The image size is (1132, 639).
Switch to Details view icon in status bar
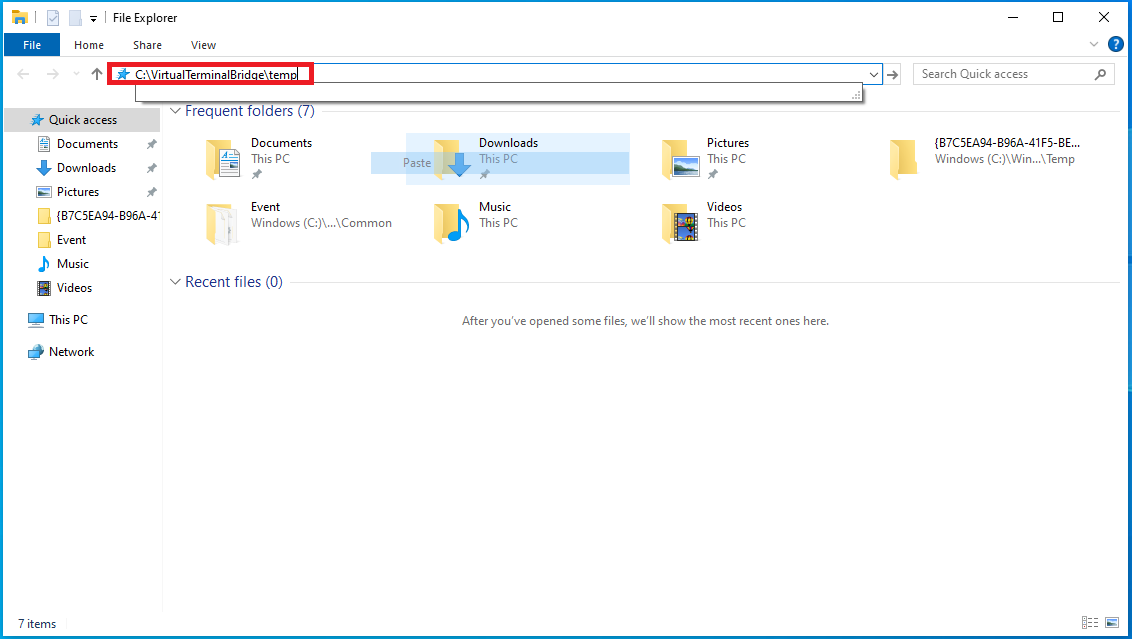point(1089,622)
